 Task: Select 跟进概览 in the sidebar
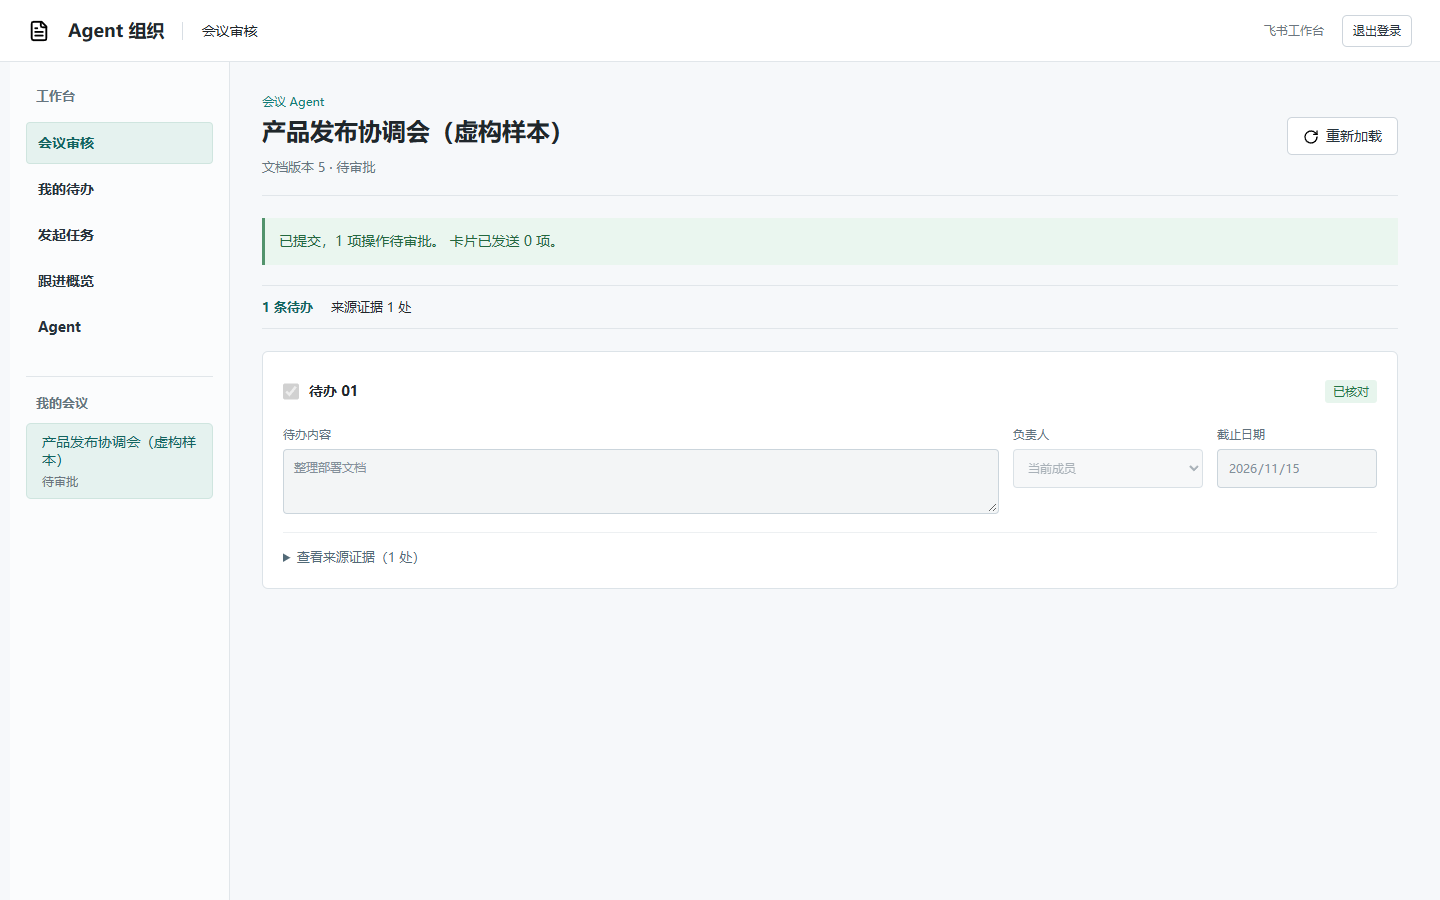[x=119, y=281]
